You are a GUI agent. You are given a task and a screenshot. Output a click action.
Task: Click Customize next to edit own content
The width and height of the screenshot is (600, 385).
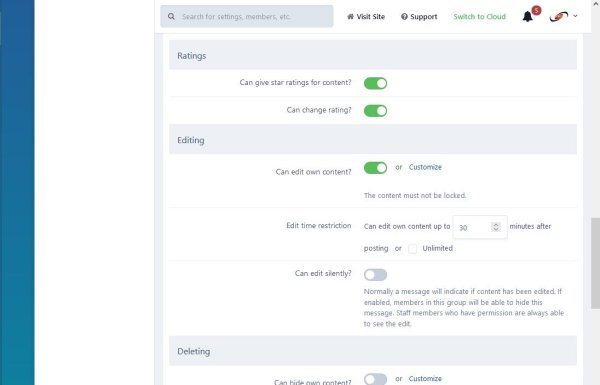425,167
